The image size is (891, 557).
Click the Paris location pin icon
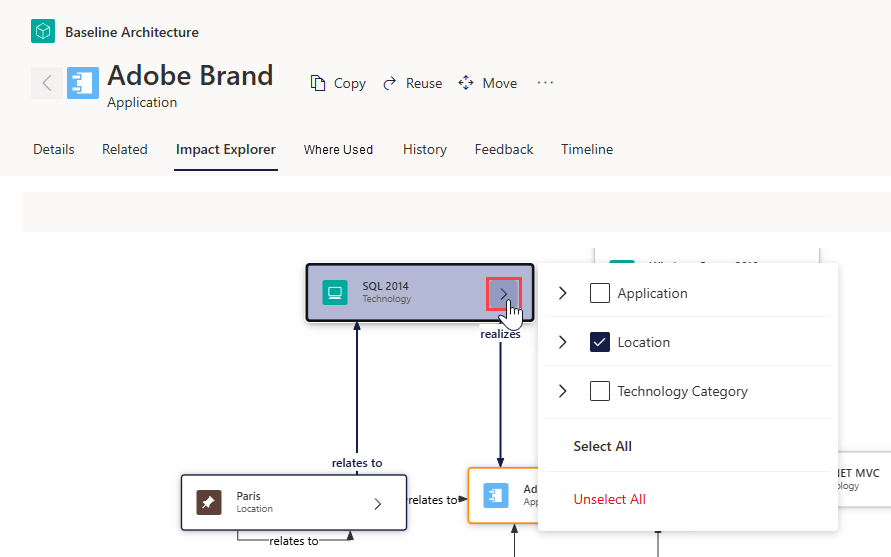[x=209, y=502]
